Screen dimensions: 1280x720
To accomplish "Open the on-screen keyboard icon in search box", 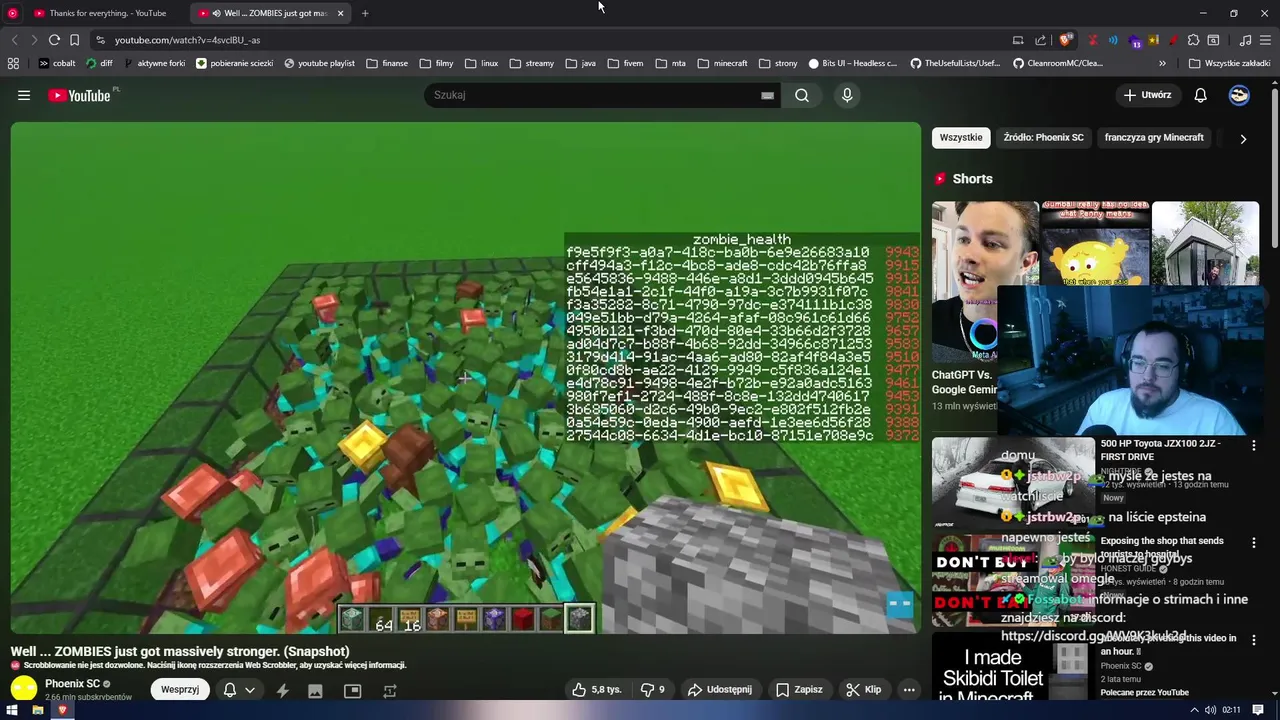I will pos(767,95).
